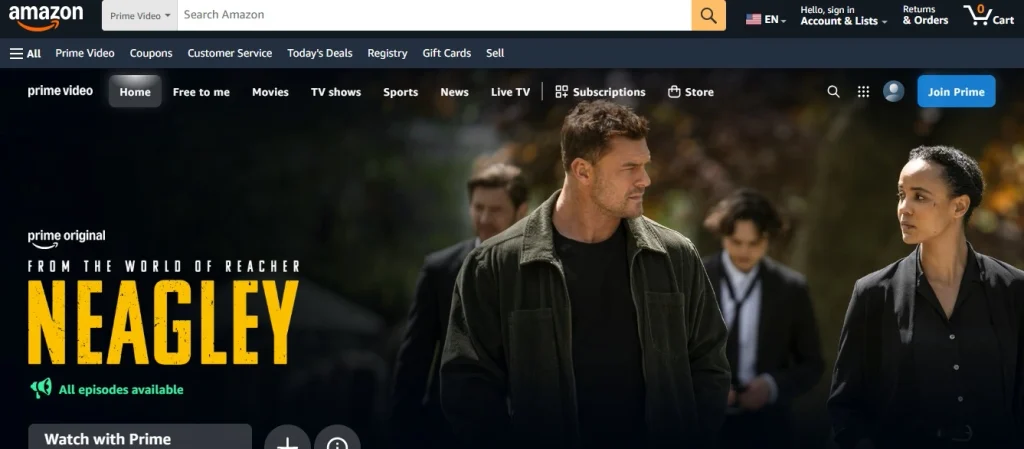This screenshot has width=1024, height=449.
Task: Open the Movies tab
Action: (x=270, y=92)
